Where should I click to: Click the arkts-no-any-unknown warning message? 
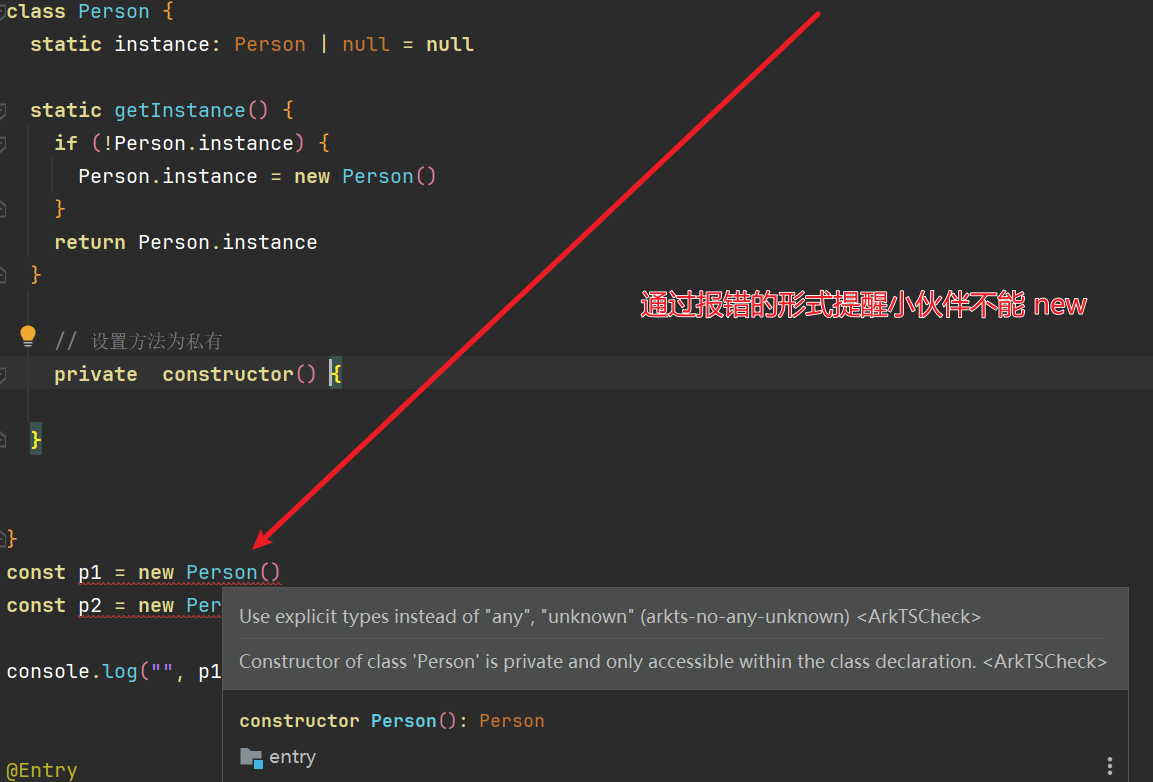[610, 617]
